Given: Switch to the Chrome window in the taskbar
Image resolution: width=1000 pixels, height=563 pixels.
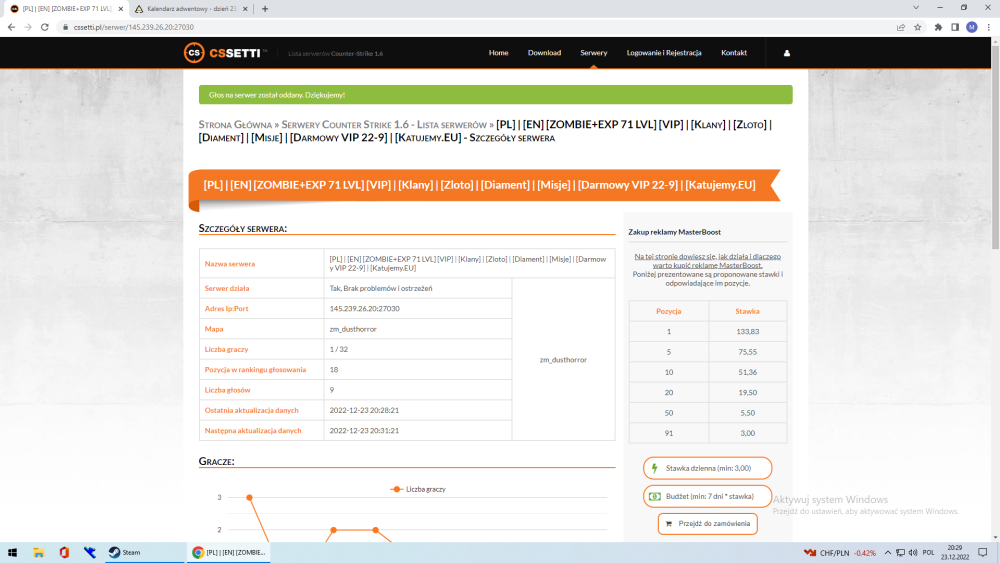Looking at the screenshot, I should [230, 552].
